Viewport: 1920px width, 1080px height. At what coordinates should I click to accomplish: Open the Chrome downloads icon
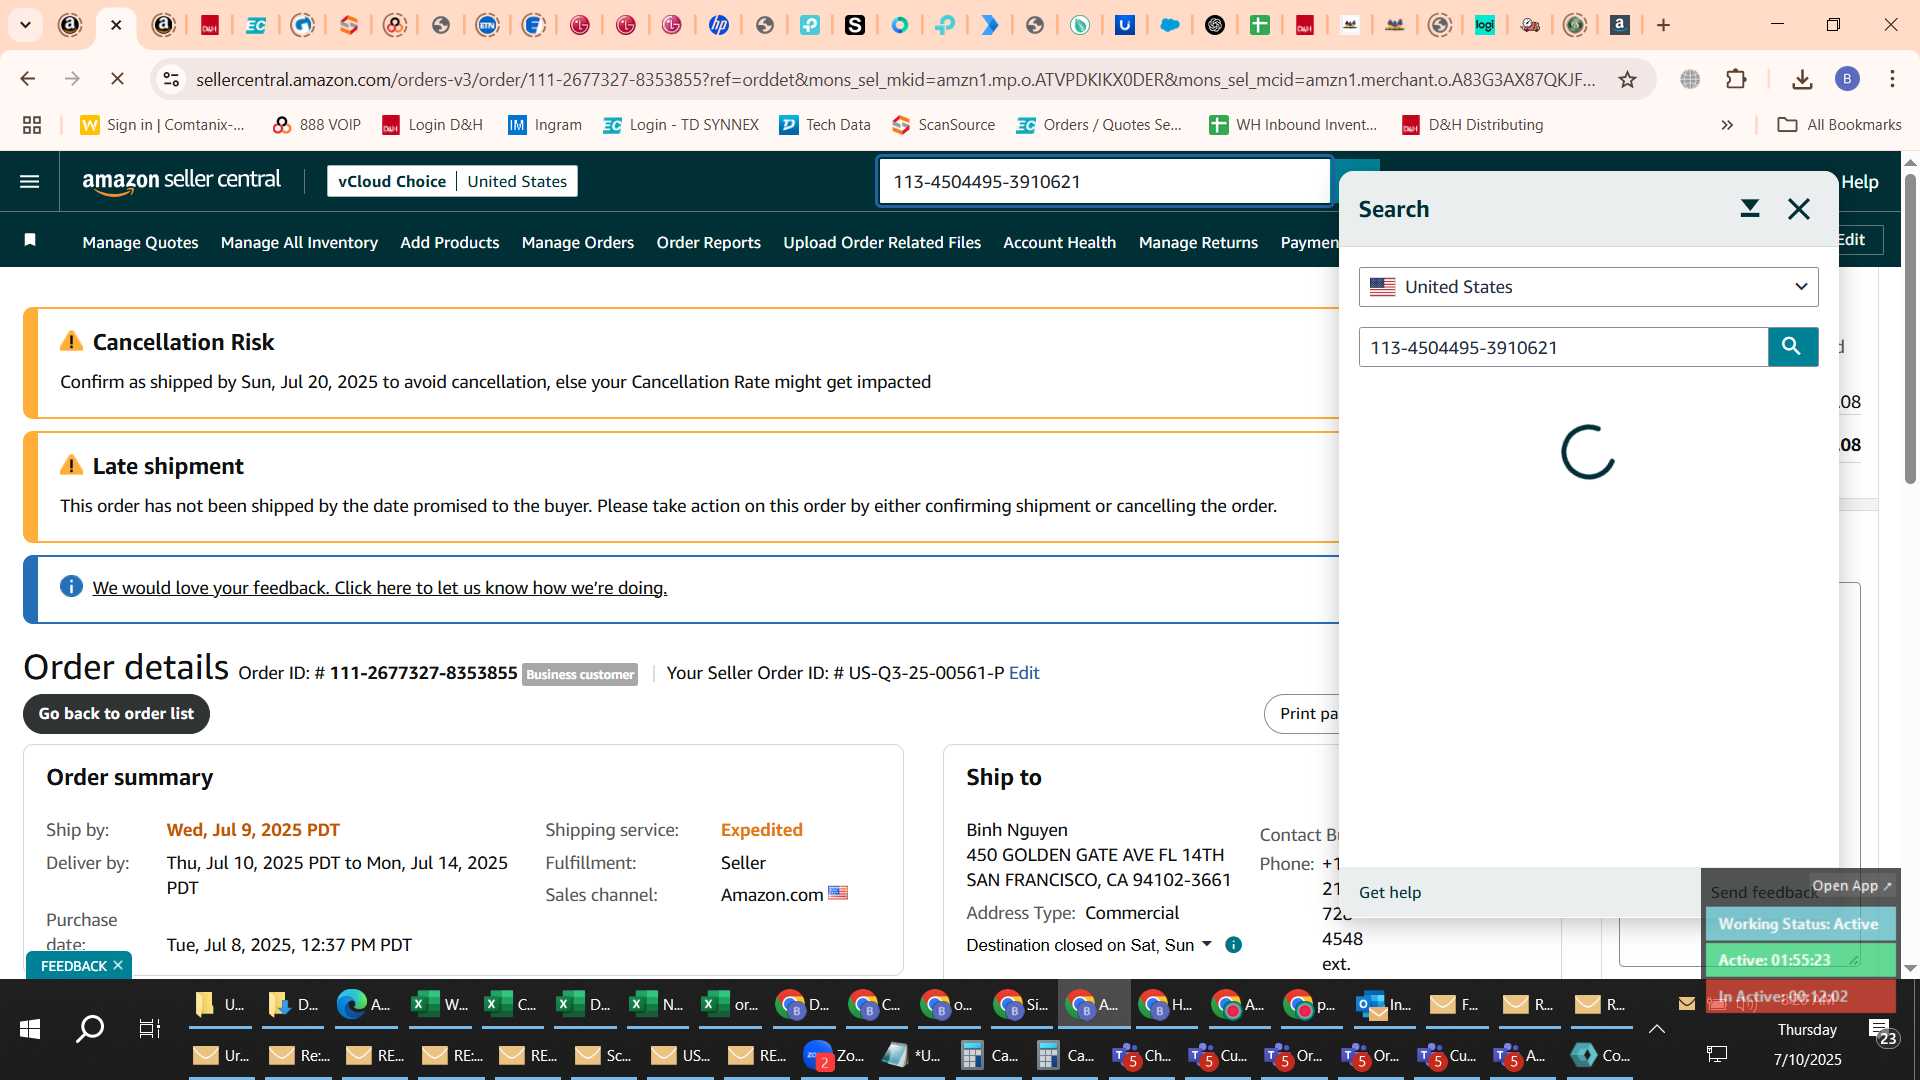click(x=1802, y=79)
